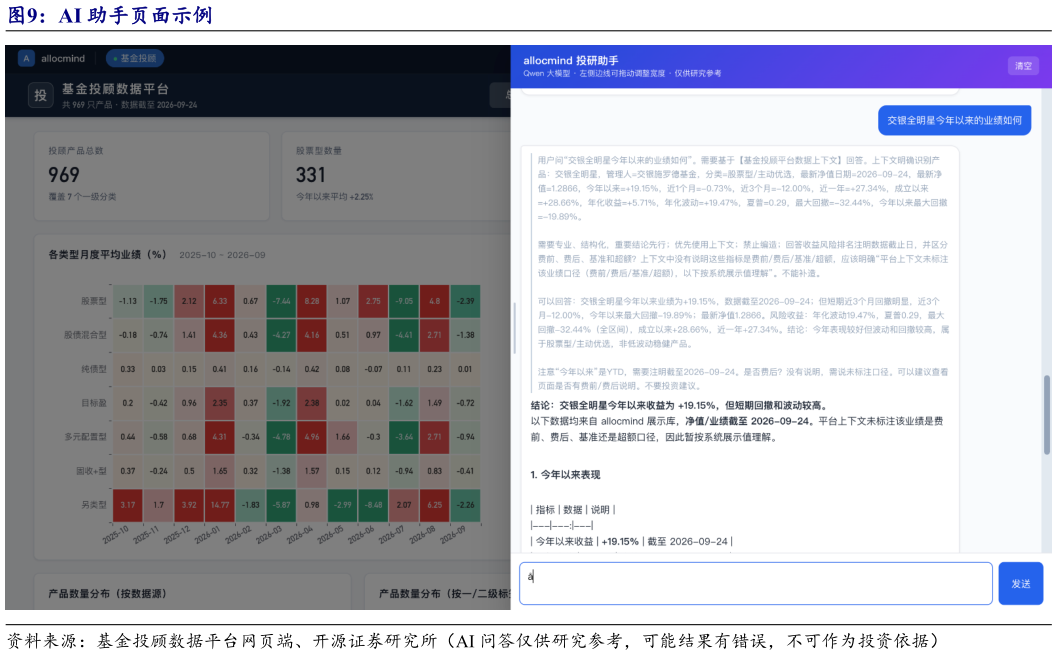Click the 1. 今年以来表现 heading in reply
The image size is (1057, 655).
pyautogui.click(x=565, y=475)
